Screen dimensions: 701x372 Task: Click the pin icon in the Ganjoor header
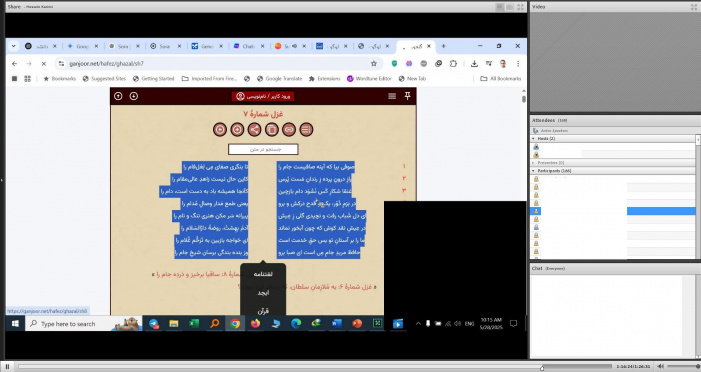pyautogui.click(x=407, y=96)
